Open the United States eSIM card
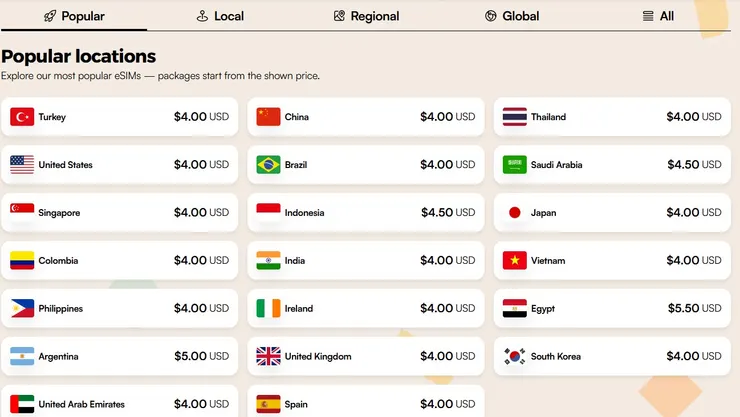This screenshot has width=740, height=417. tap(120, 165)
